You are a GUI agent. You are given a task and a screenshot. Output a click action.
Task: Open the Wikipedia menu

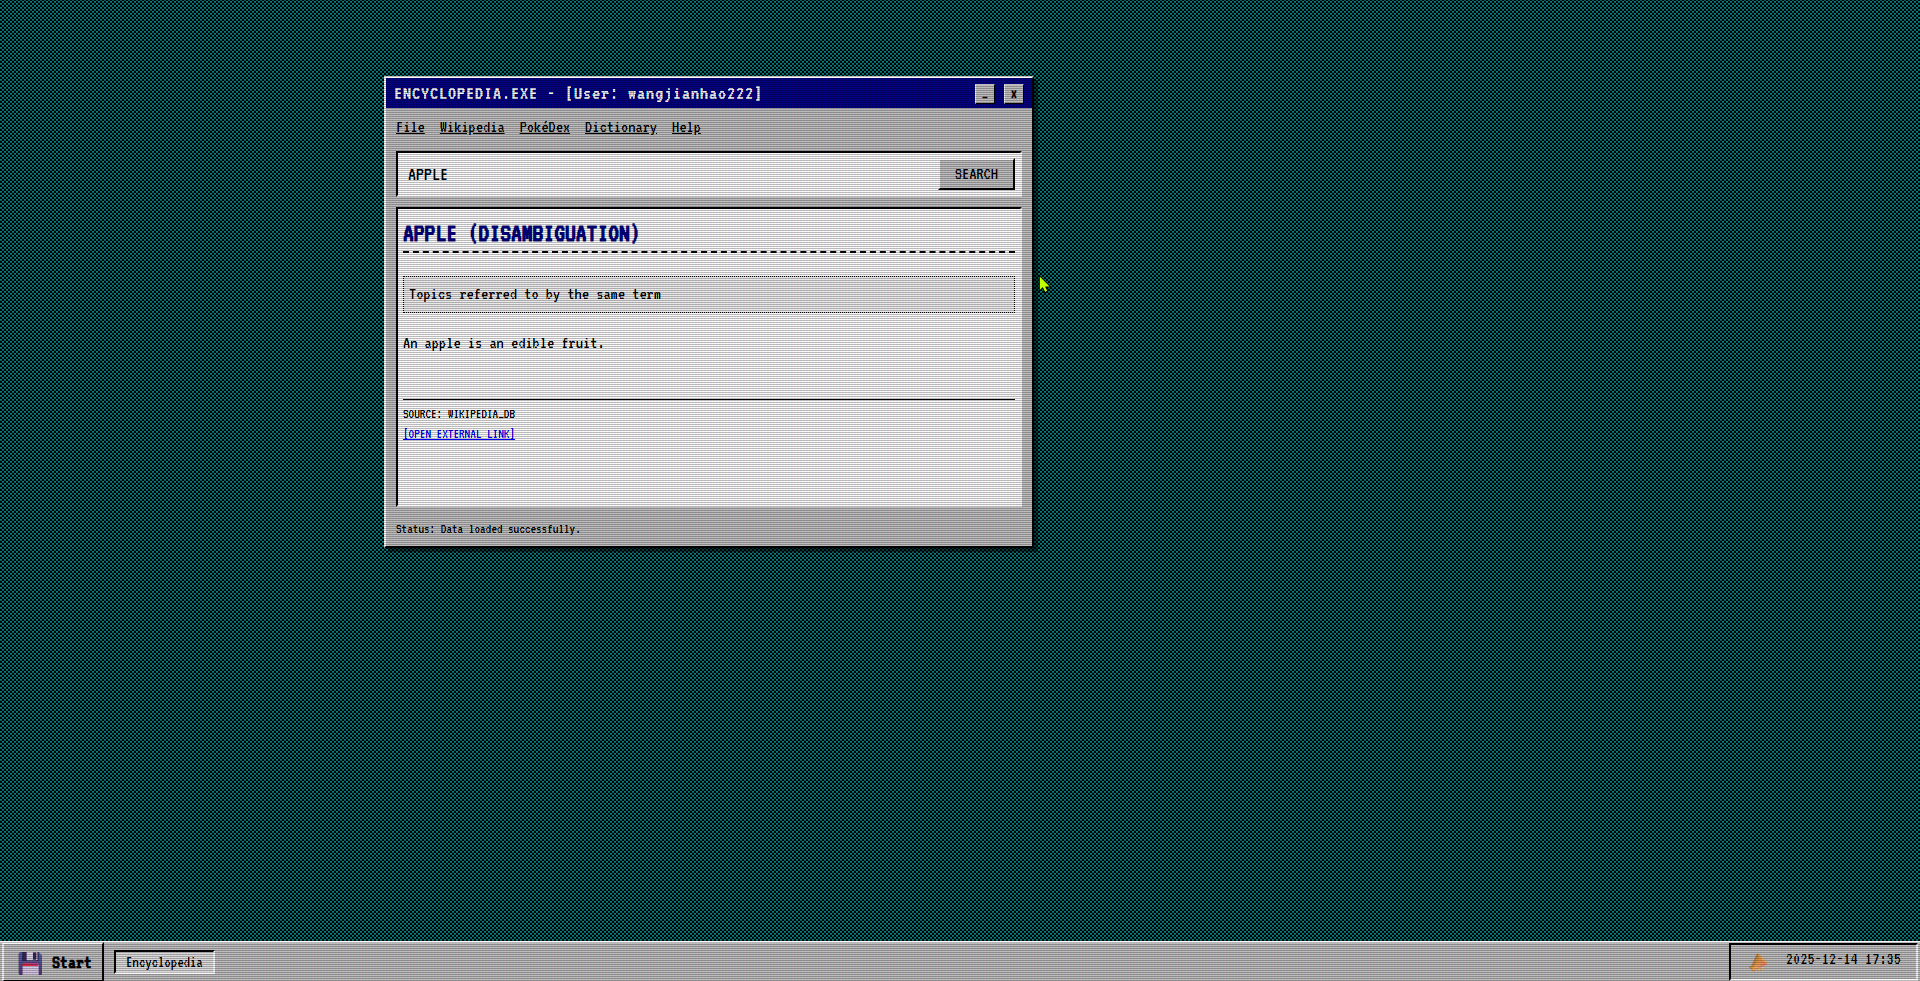click(472, 128)
